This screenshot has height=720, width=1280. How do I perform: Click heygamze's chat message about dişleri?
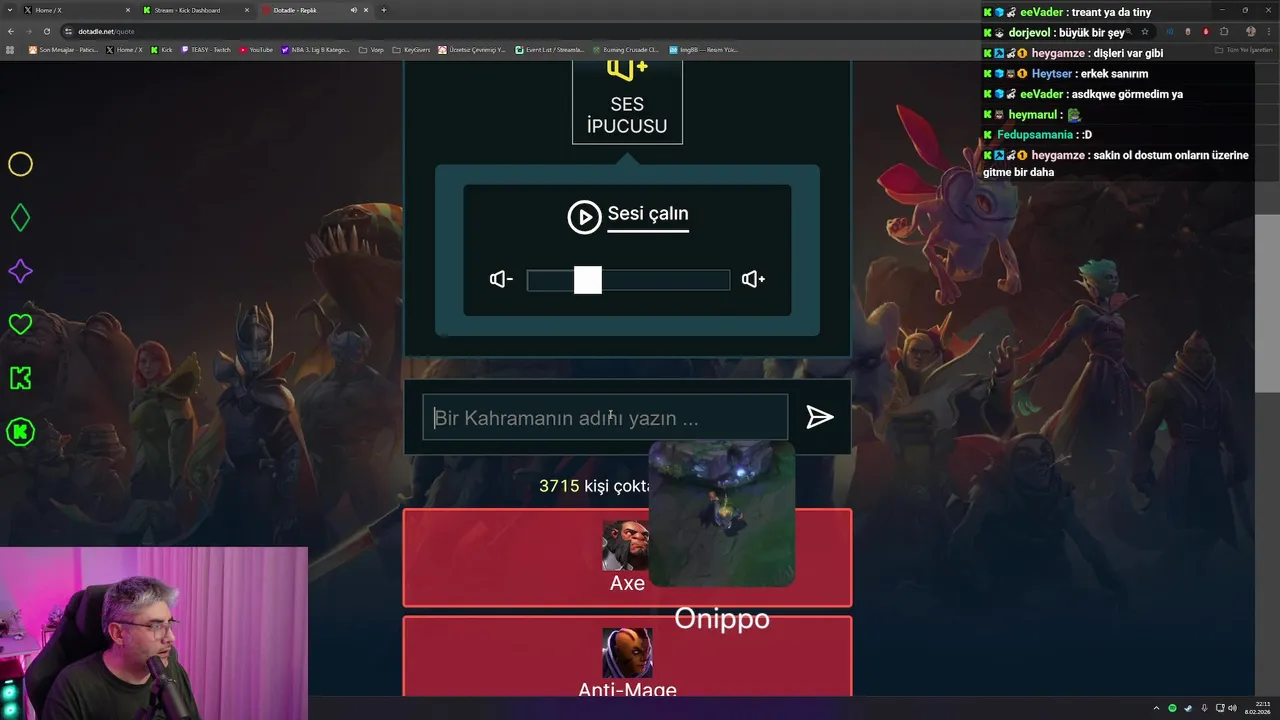(x=1074, y=53)
